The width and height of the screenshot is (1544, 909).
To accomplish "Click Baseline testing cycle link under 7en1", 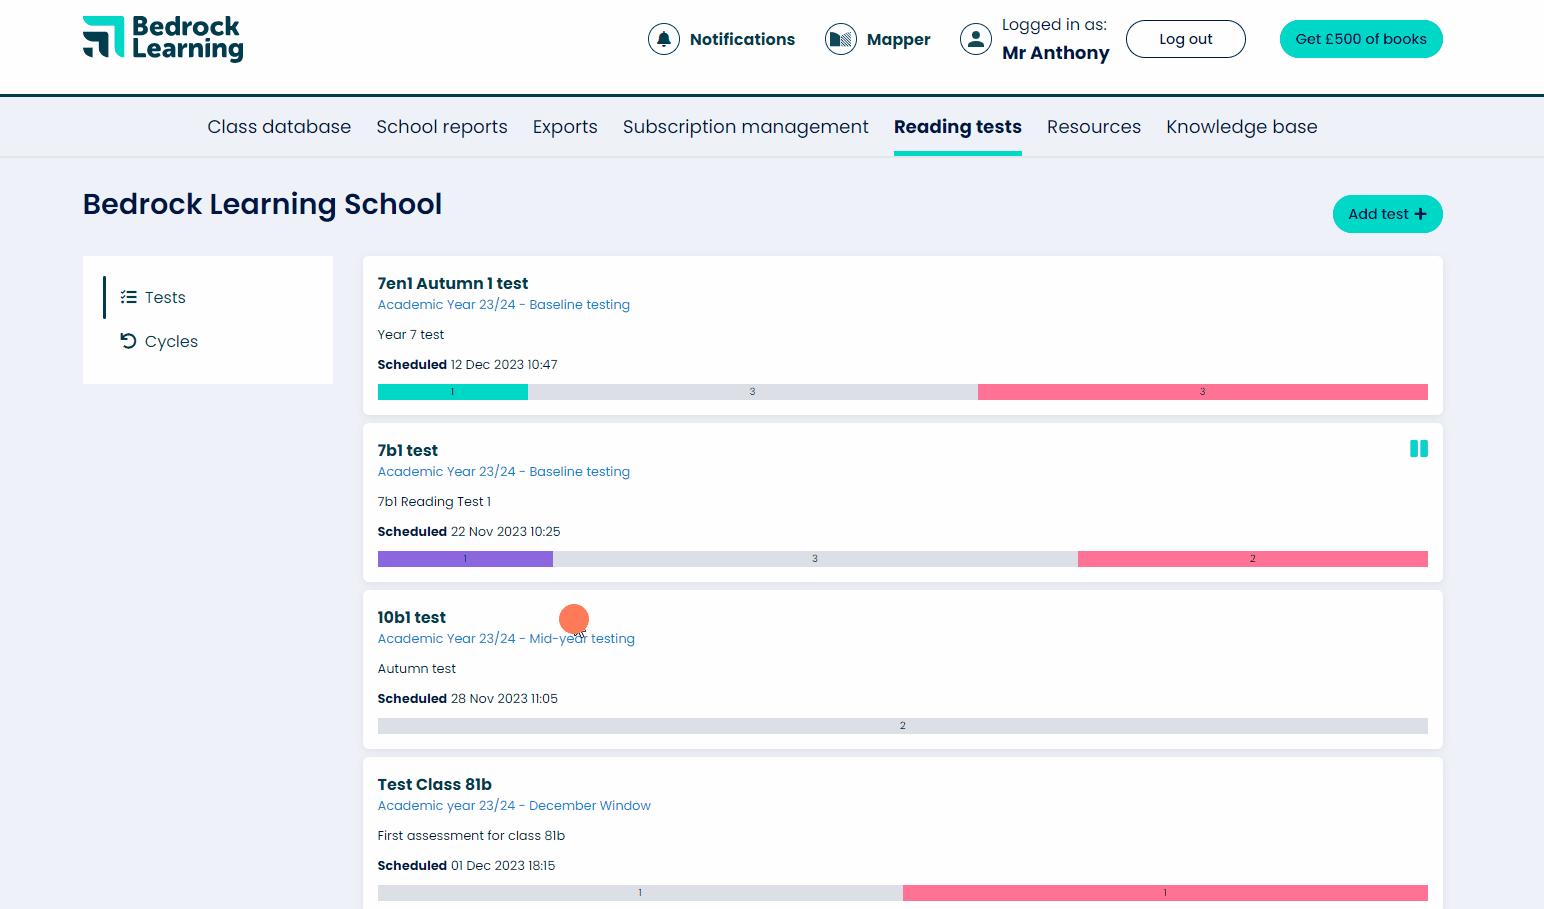I will click(x=504, y=305).
